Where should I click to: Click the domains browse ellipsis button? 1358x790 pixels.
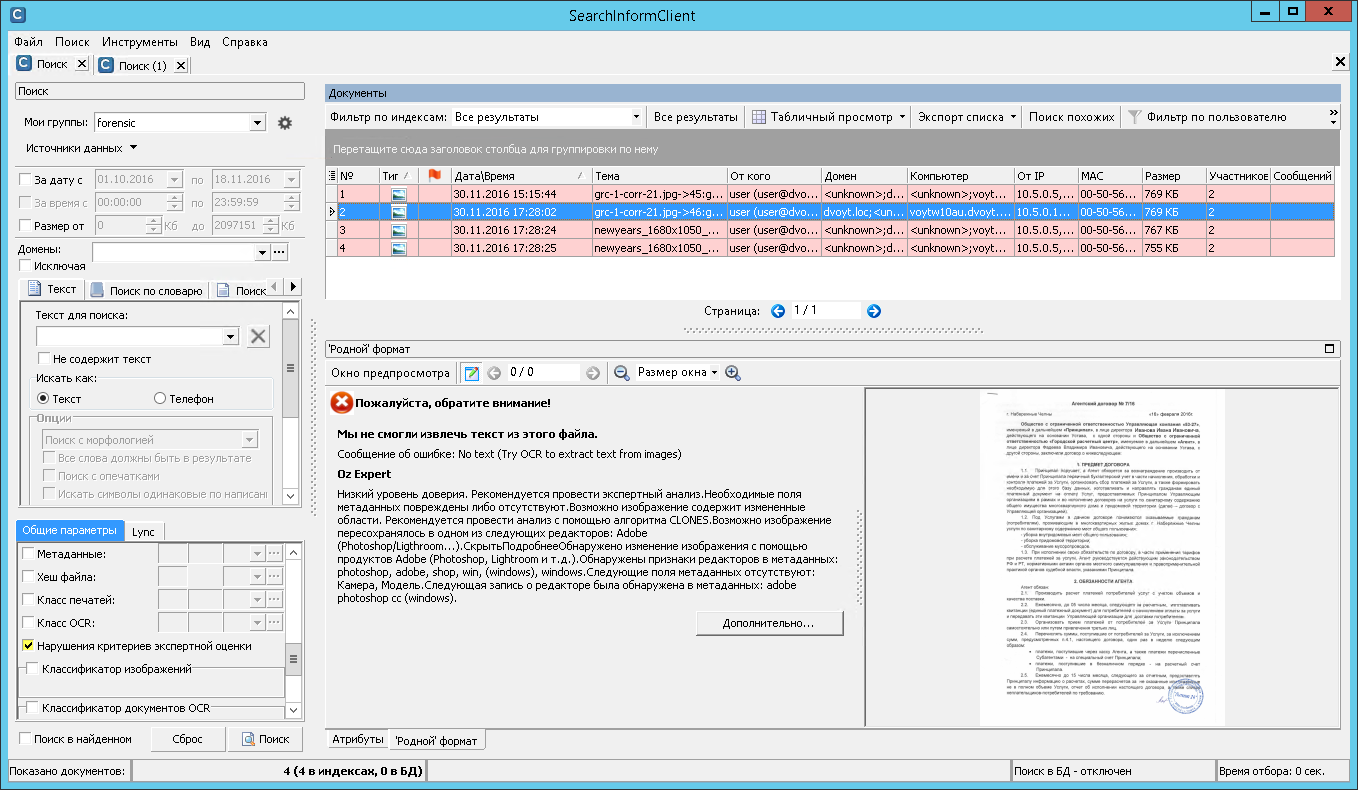(x=281, y=252)
